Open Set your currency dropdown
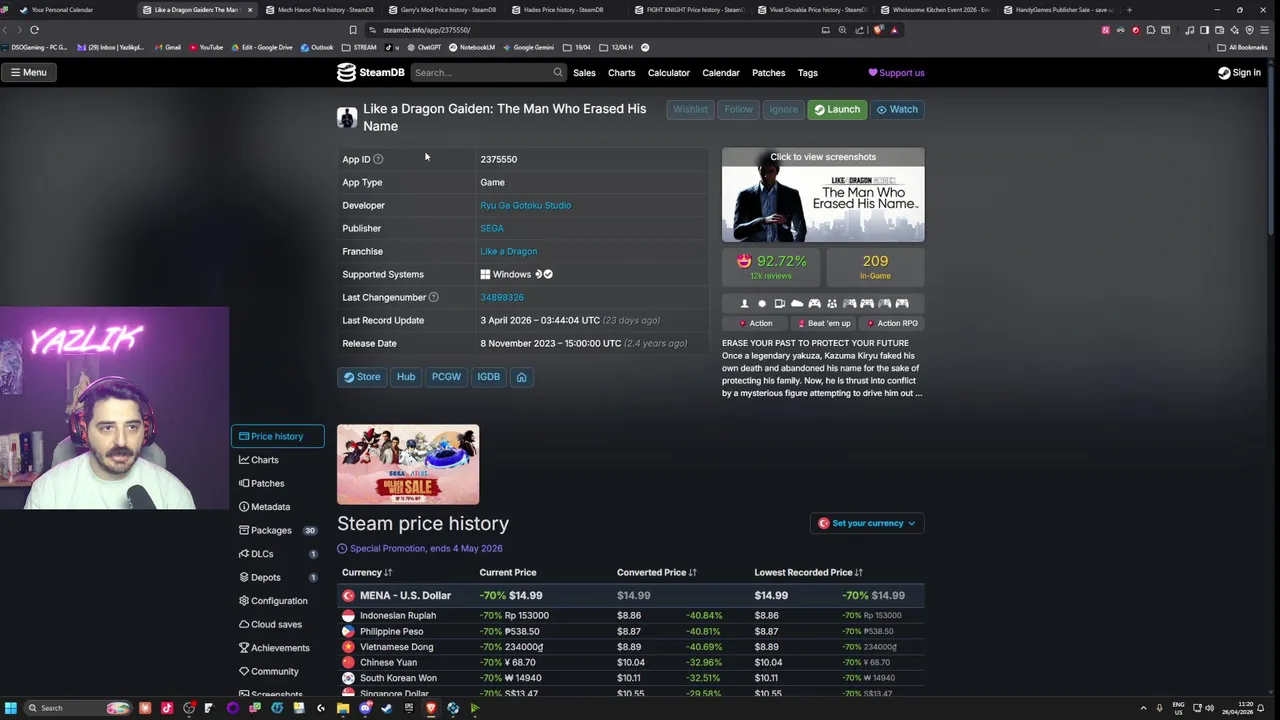 867,523
